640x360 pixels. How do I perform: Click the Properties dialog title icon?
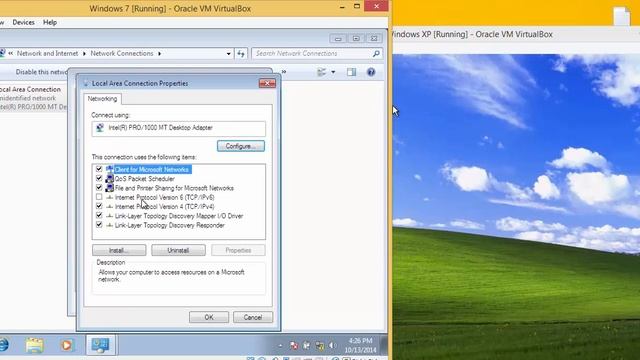[x=86, y=83]
